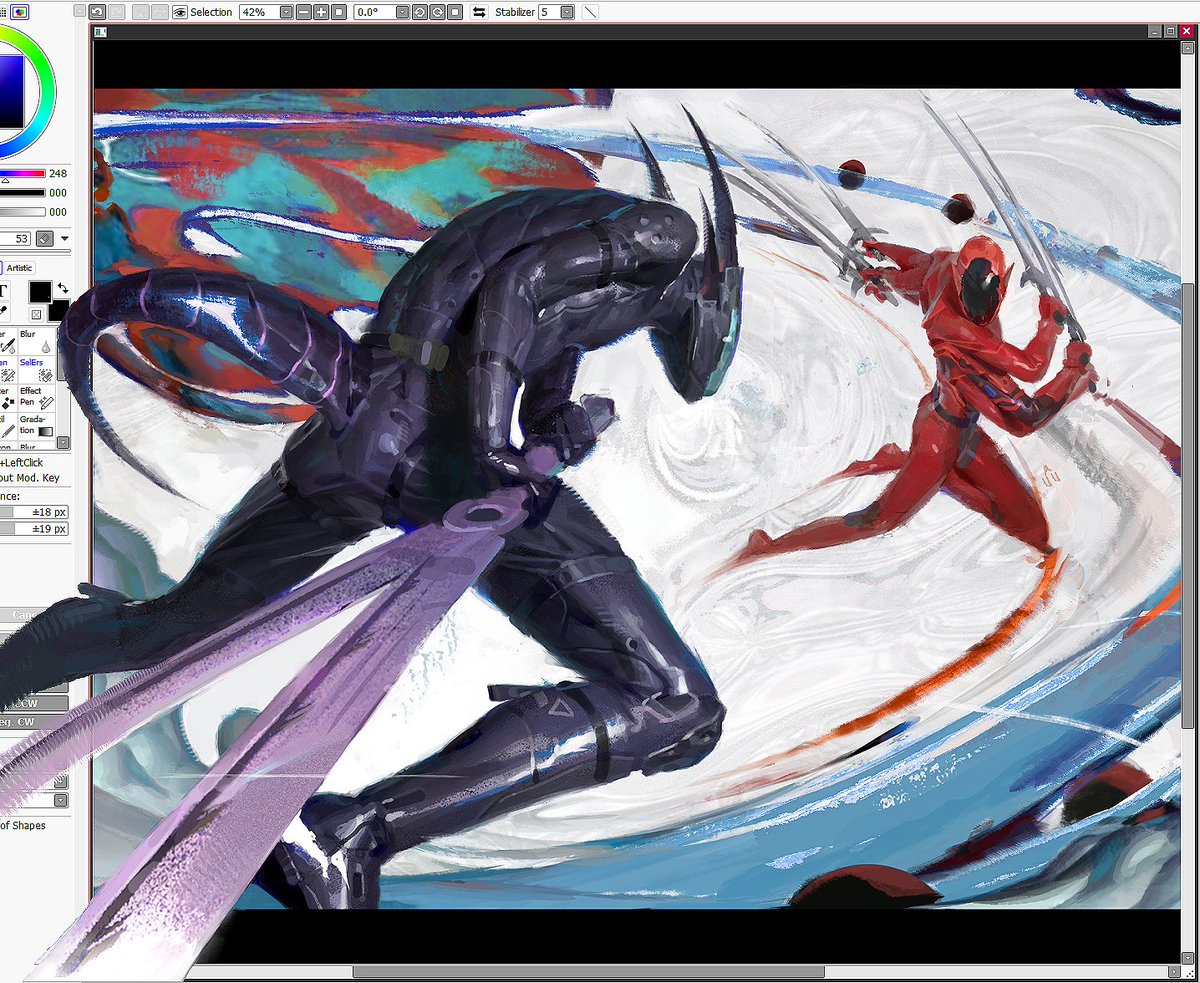Open the 0.0° rotation angle dropdown
Viewport: 1200px width, 983px height.
[402, 12]
